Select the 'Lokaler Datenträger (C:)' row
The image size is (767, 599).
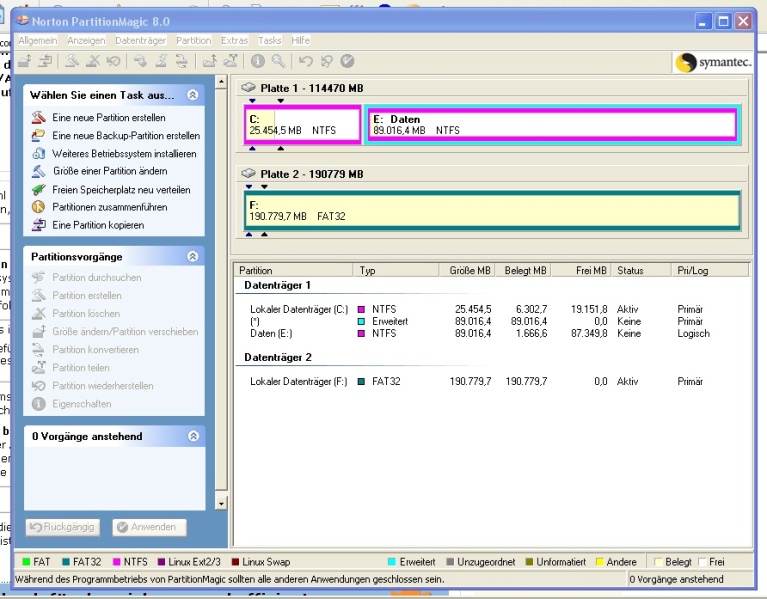click(x=491, y=310)
